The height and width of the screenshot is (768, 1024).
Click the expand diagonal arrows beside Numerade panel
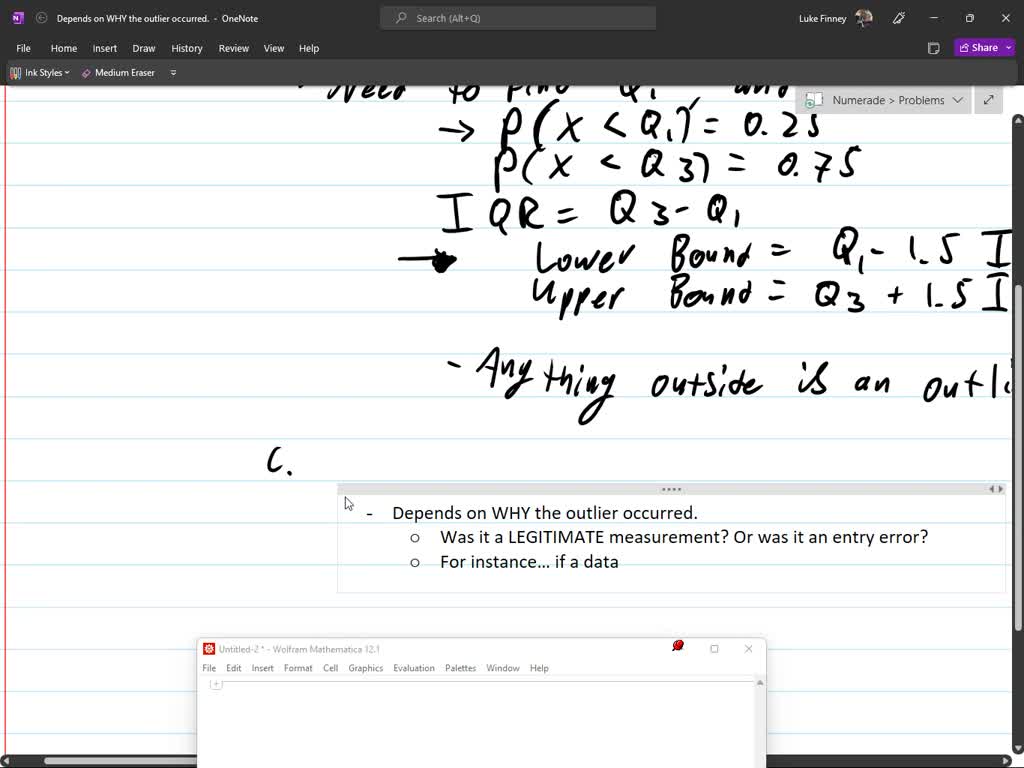[x=988, y=100]
